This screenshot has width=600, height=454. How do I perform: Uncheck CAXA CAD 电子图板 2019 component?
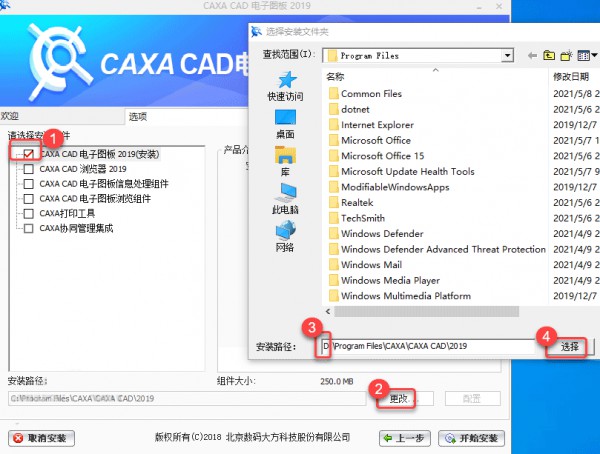pos(29,154)
